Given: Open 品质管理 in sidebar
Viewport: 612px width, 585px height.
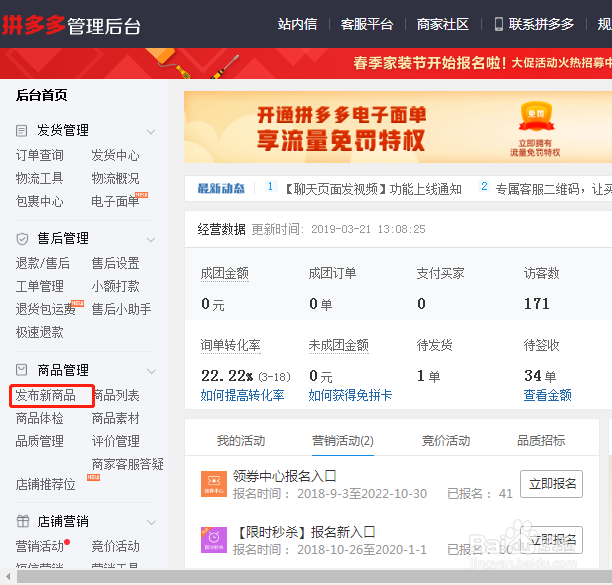Looking at the screenshot, I should click(x=39, y=441).
